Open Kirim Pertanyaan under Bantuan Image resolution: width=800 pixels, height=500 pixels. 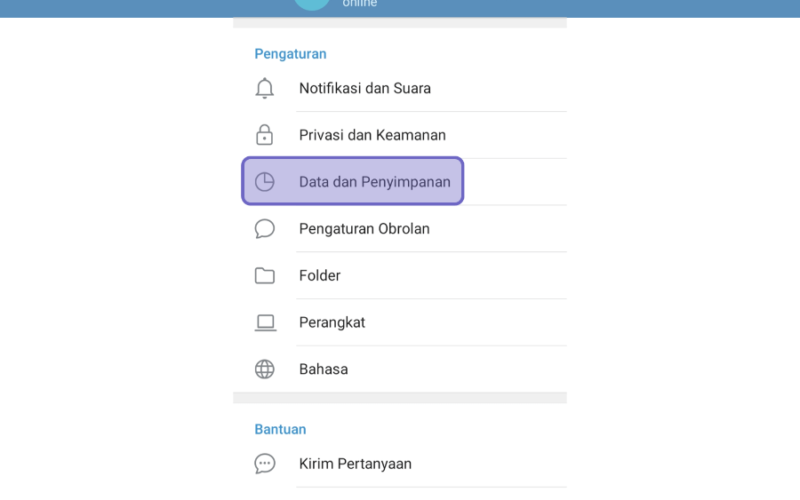(x=400, y=464)
